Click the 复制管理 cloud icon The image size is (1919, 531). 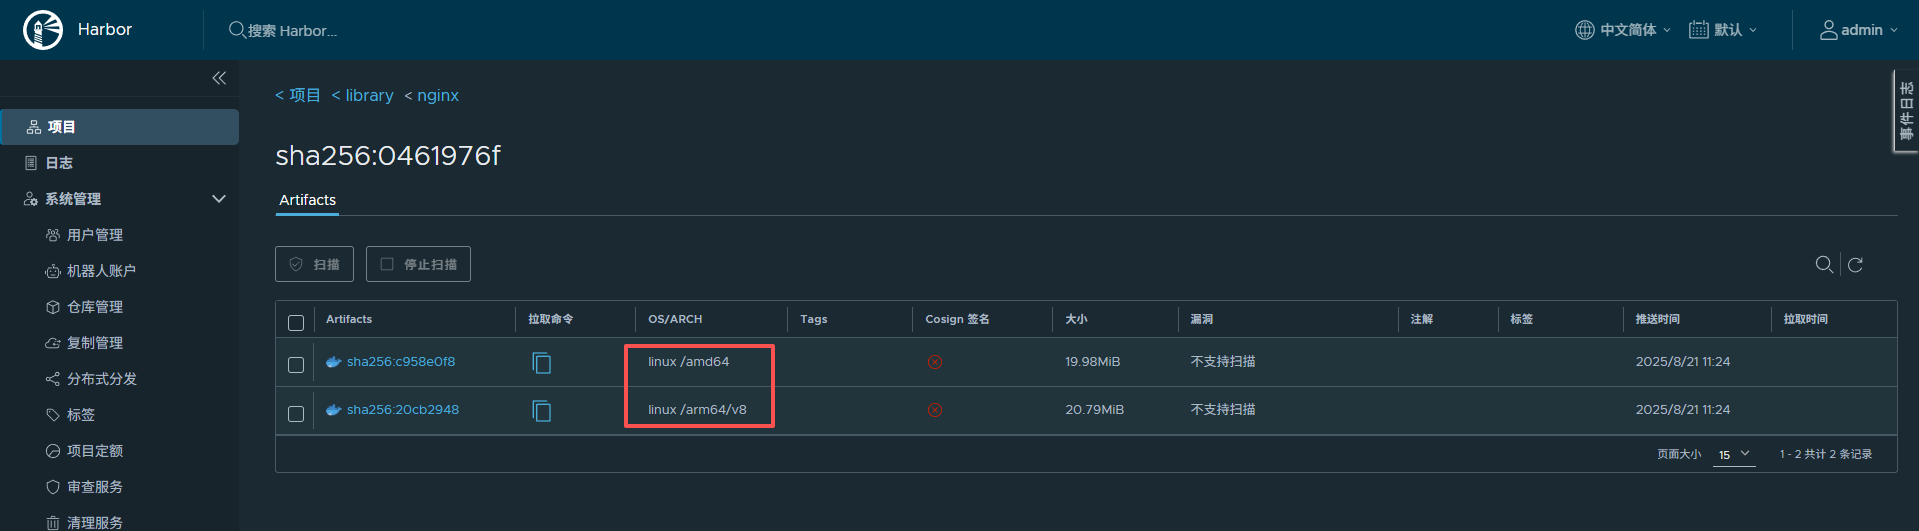(53, 343)
